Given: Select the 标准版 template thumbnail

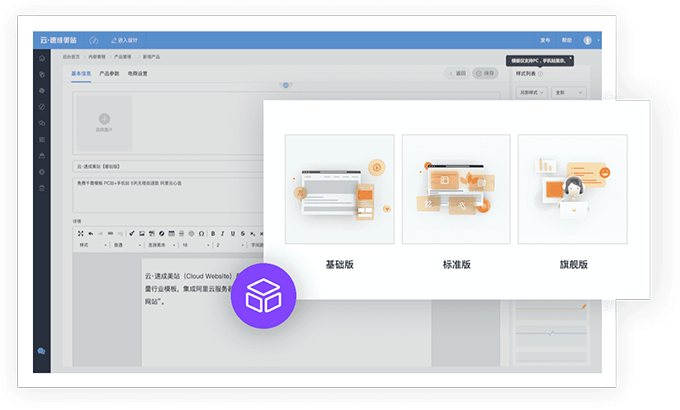Looking at the screenshot, I should pyautogui.click(x=456, y=189).
